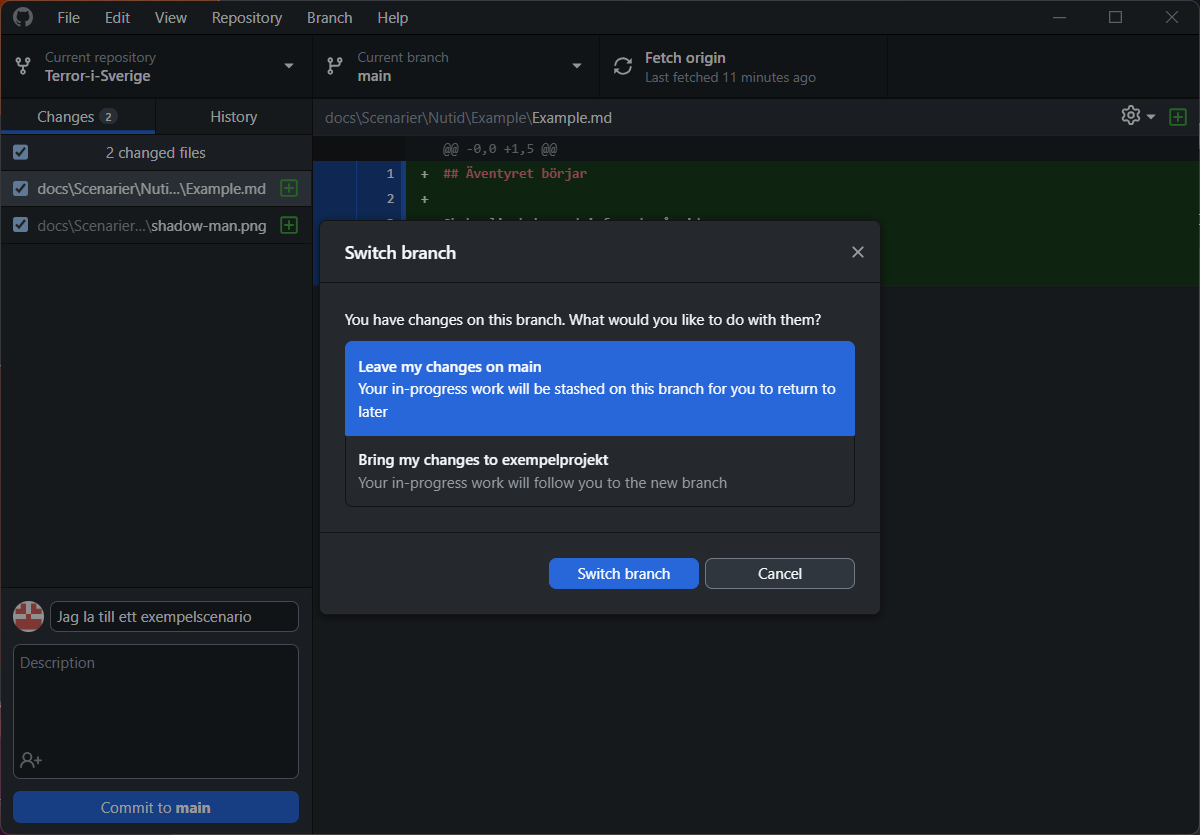The image size is (1200, 835).
Task: Click added-file icon next to shadow-man.png
Action: coord(289,225)
